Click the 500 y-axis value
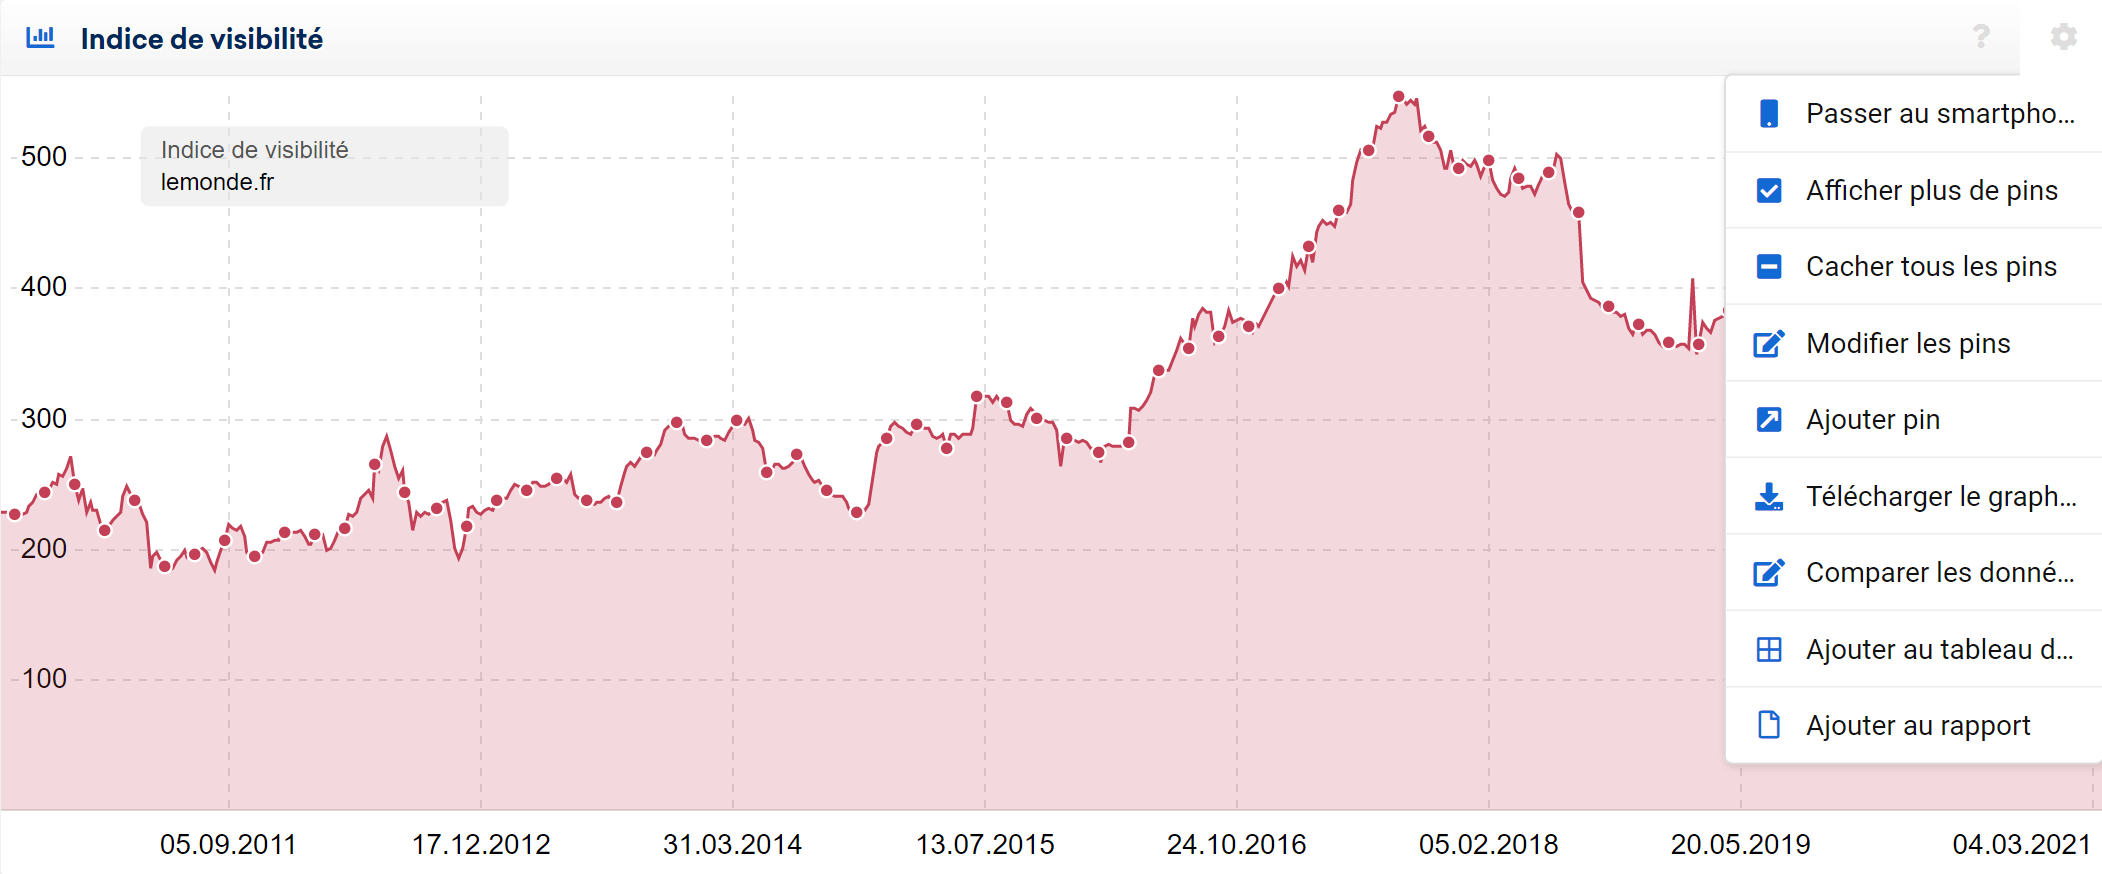Viewport: 2102px width, 874px height. pos(44,157)
